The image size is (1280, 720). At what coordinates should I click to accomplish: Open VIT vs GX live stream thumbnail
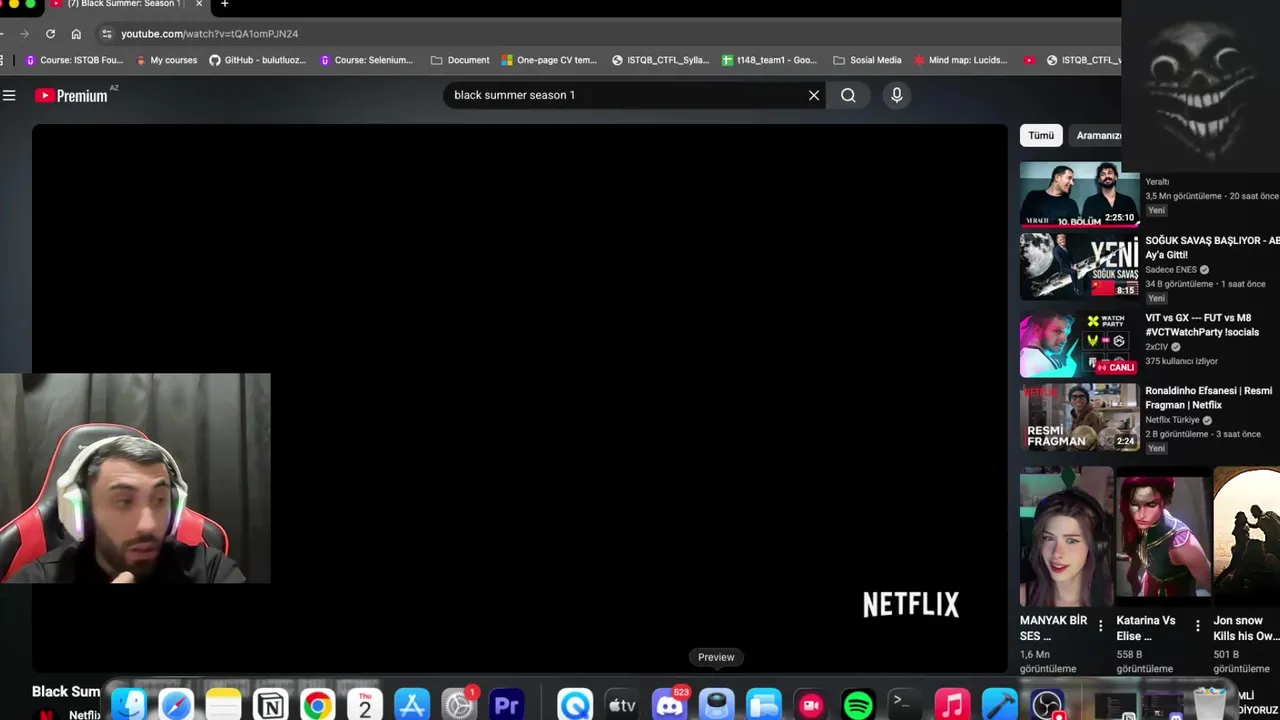pos(1079,345)
